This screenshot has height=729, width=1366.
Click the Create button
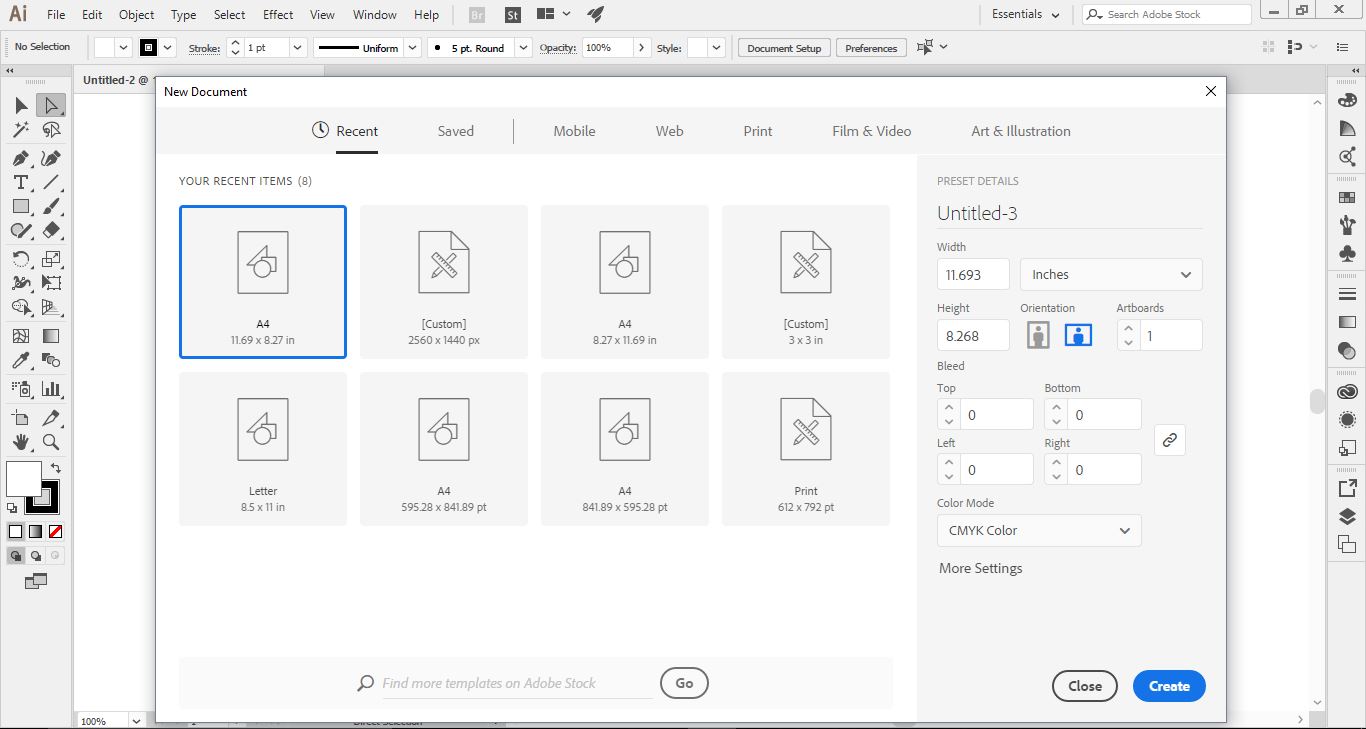(x=1168, y=686)
